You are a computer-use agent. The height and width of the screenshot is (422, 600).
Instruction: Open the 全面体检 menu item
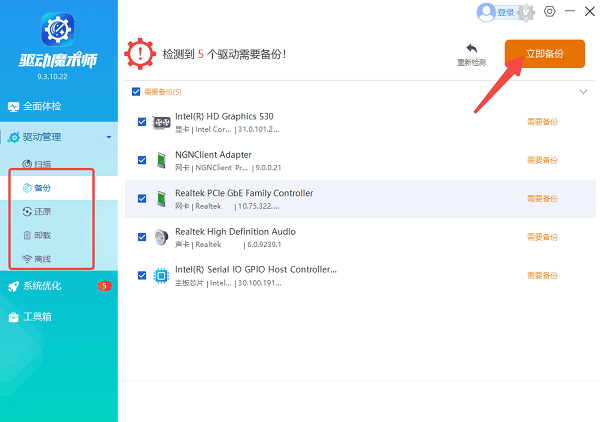(59, 106)
